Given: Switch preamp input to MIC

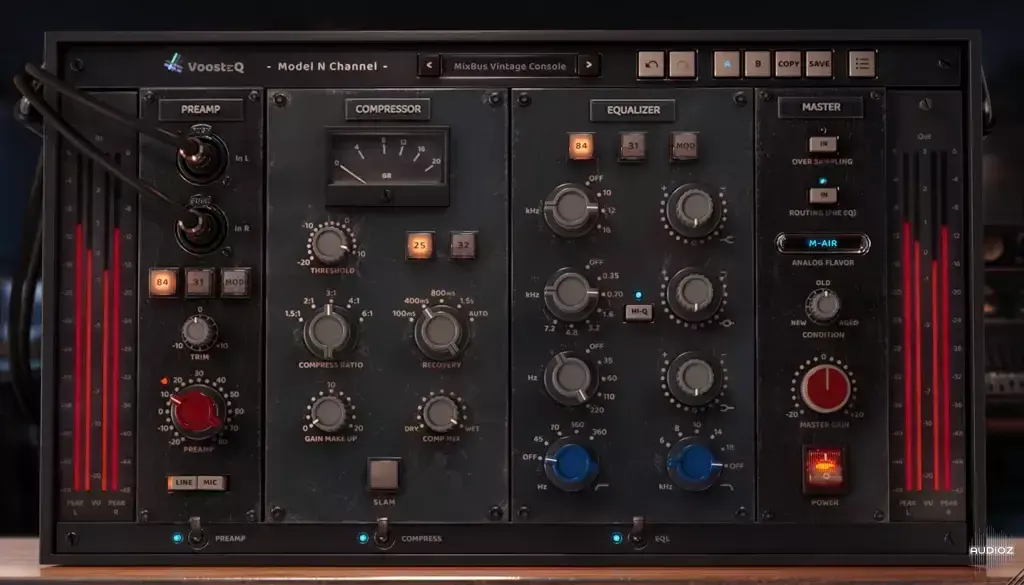Looking at the screenshot, I should [x=212, y=482].
